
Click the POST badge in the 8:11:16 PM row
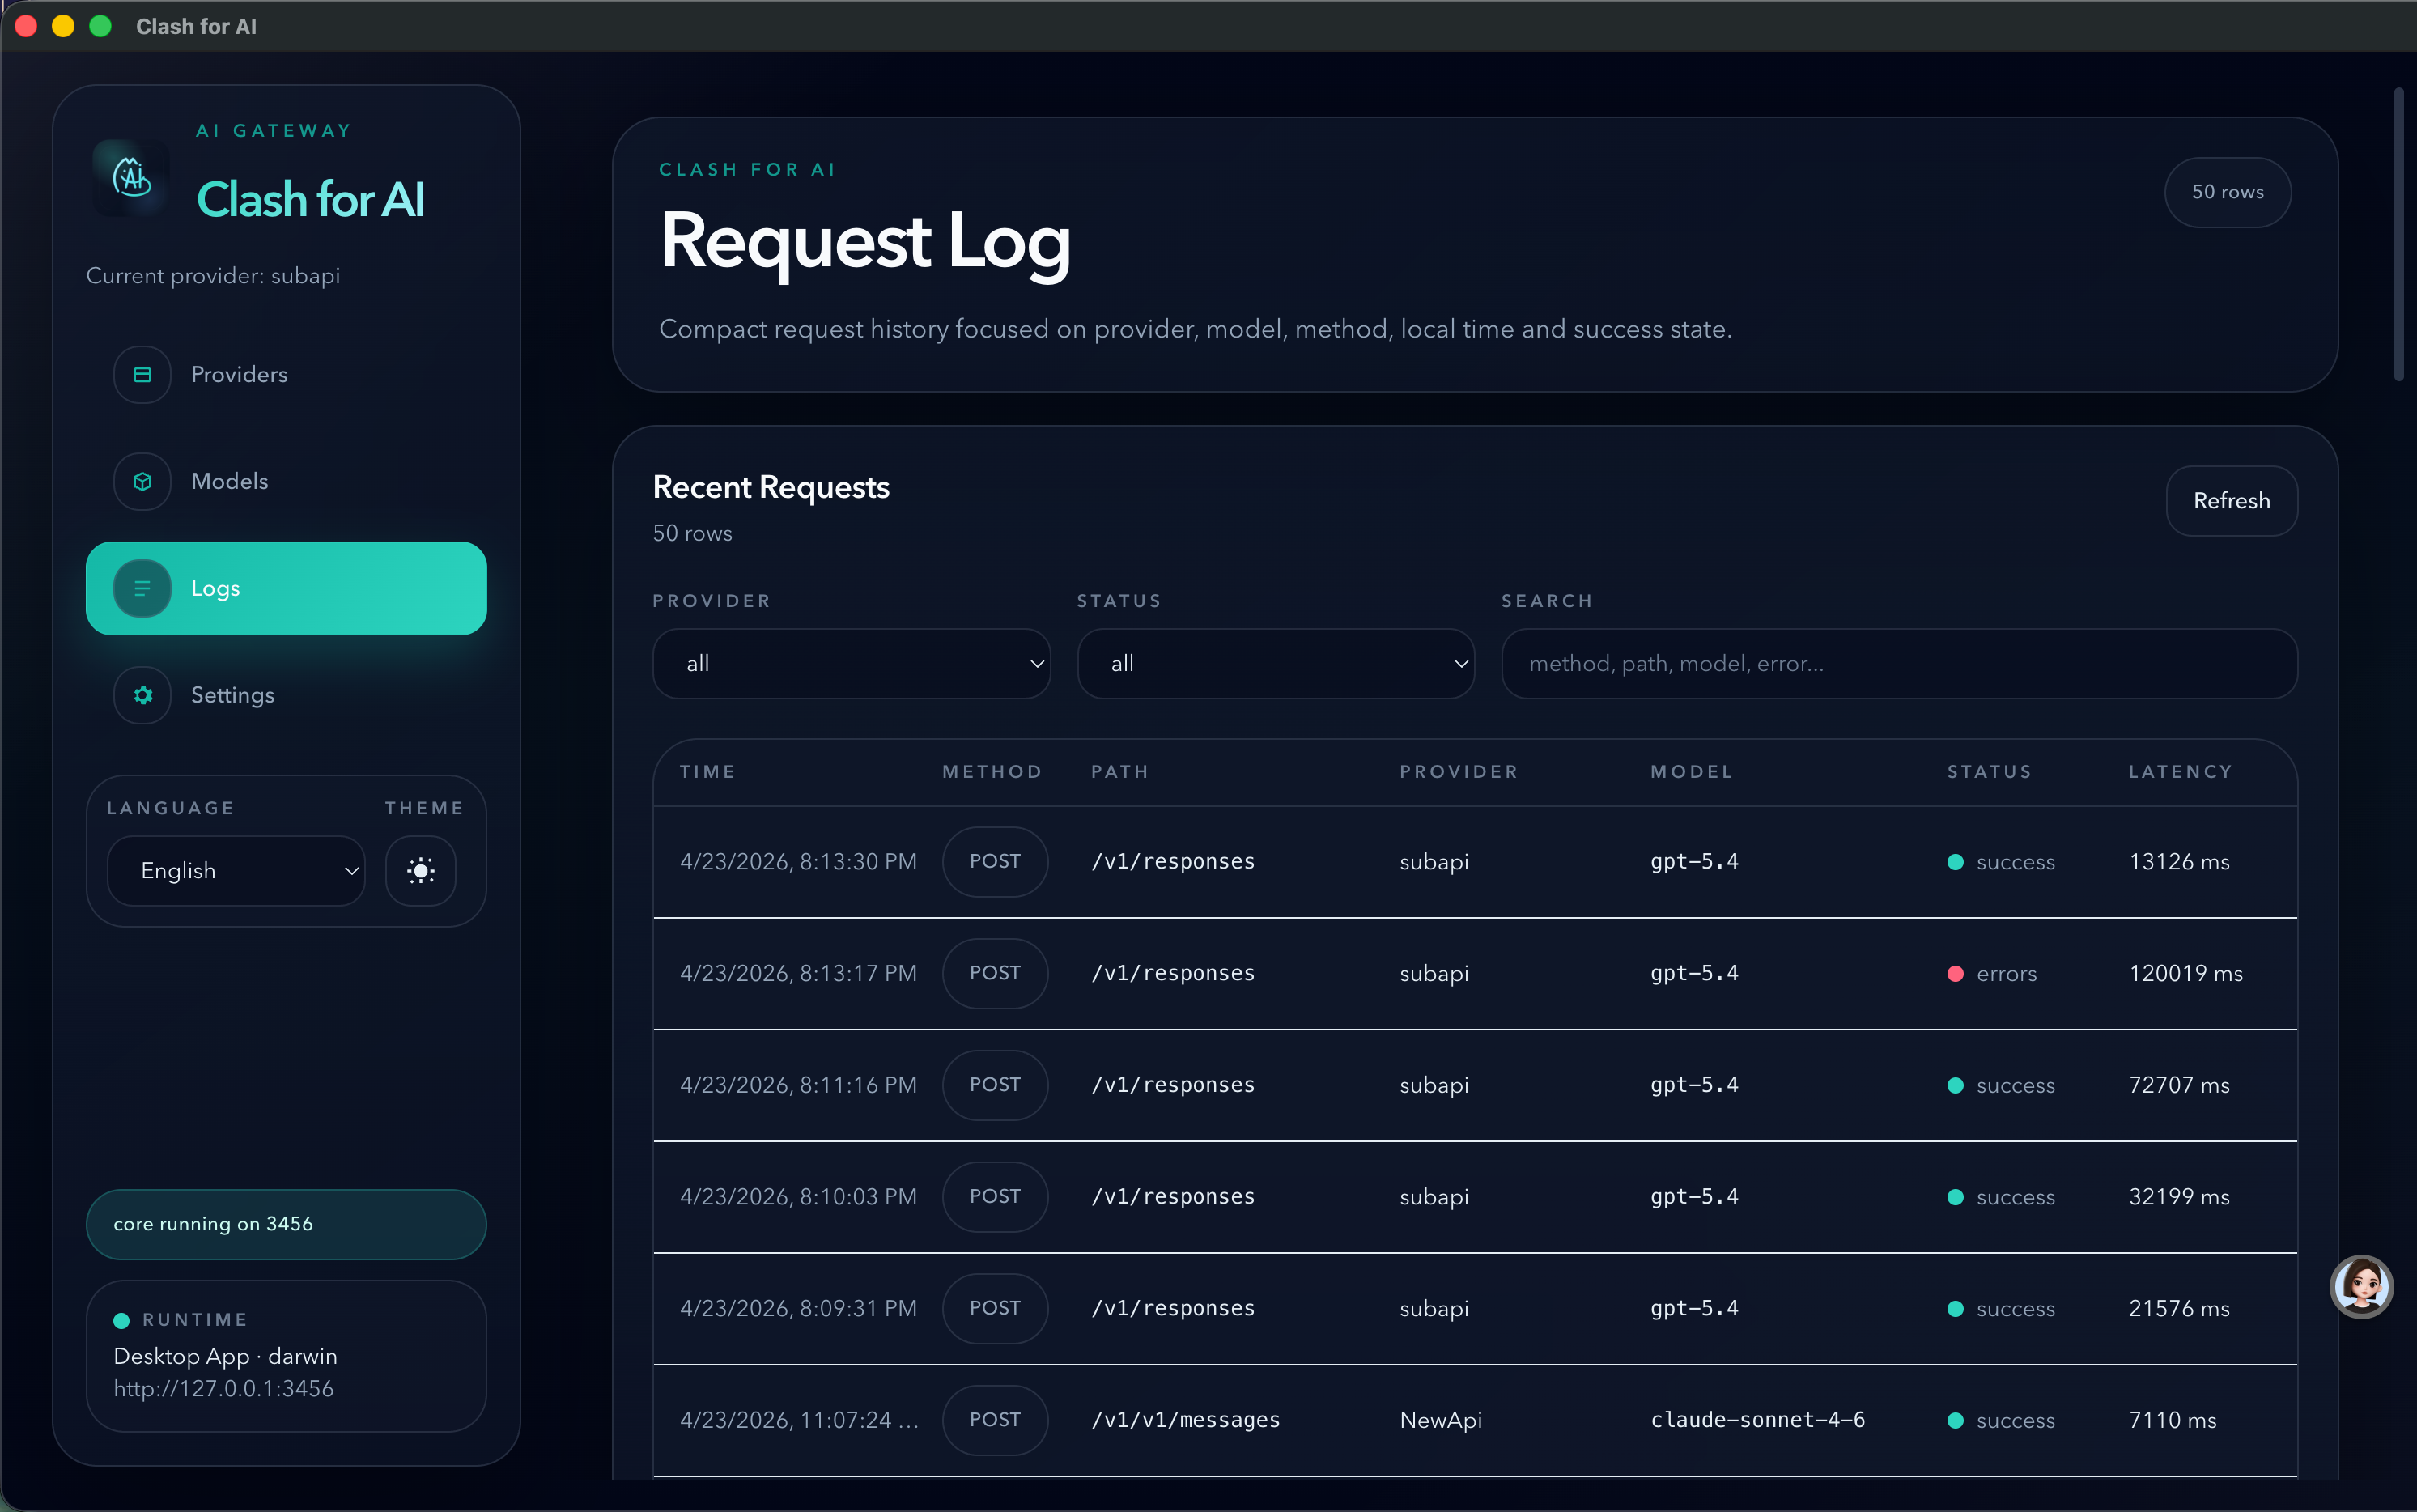coord(995,1085)
